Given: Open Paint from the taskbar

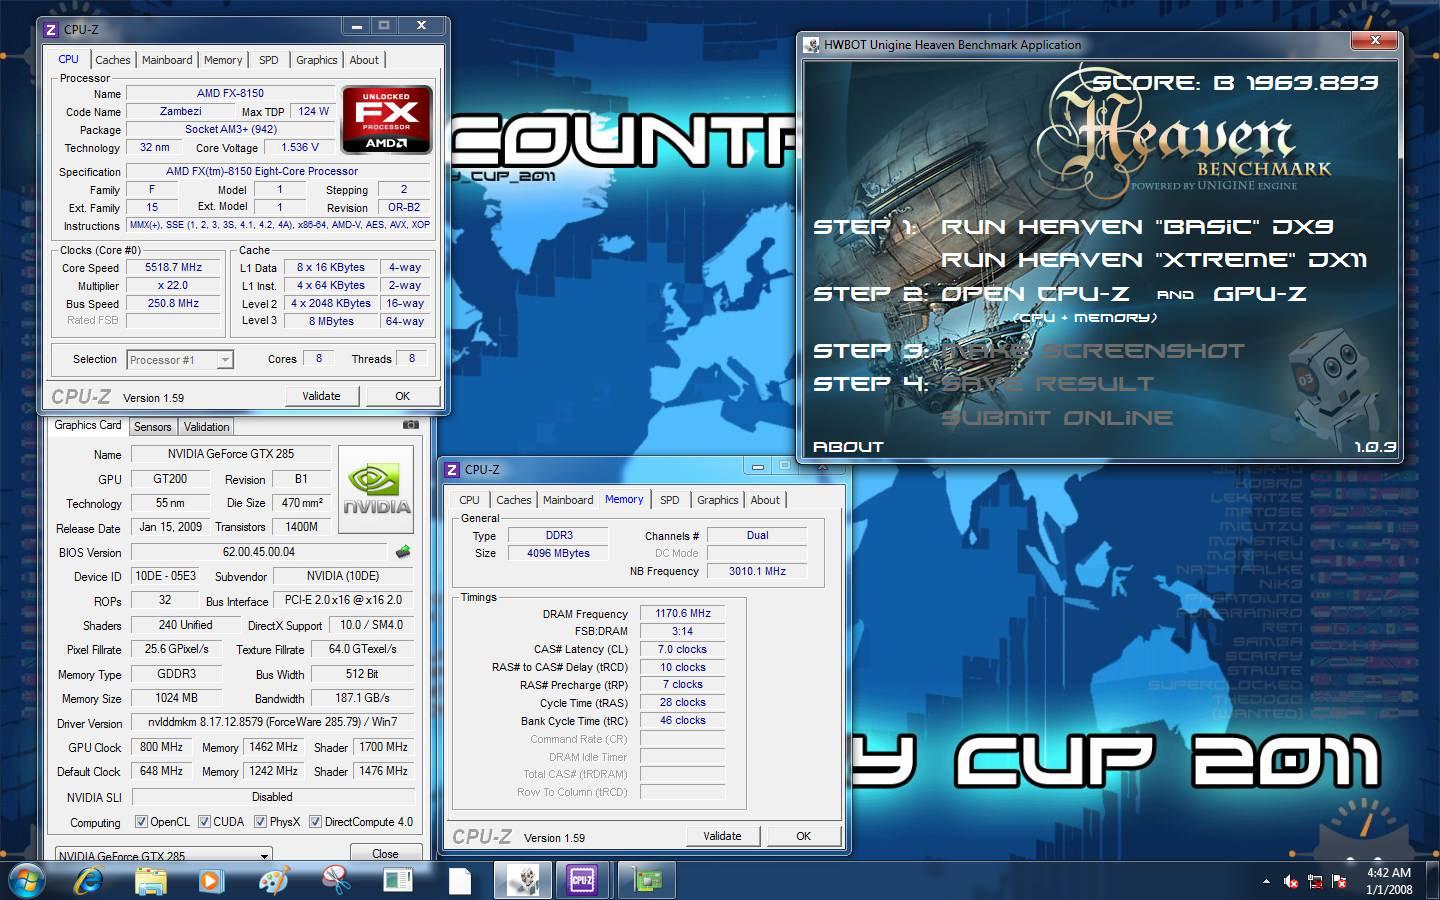Looking at the screenshot, I should (x=273, y=880).
